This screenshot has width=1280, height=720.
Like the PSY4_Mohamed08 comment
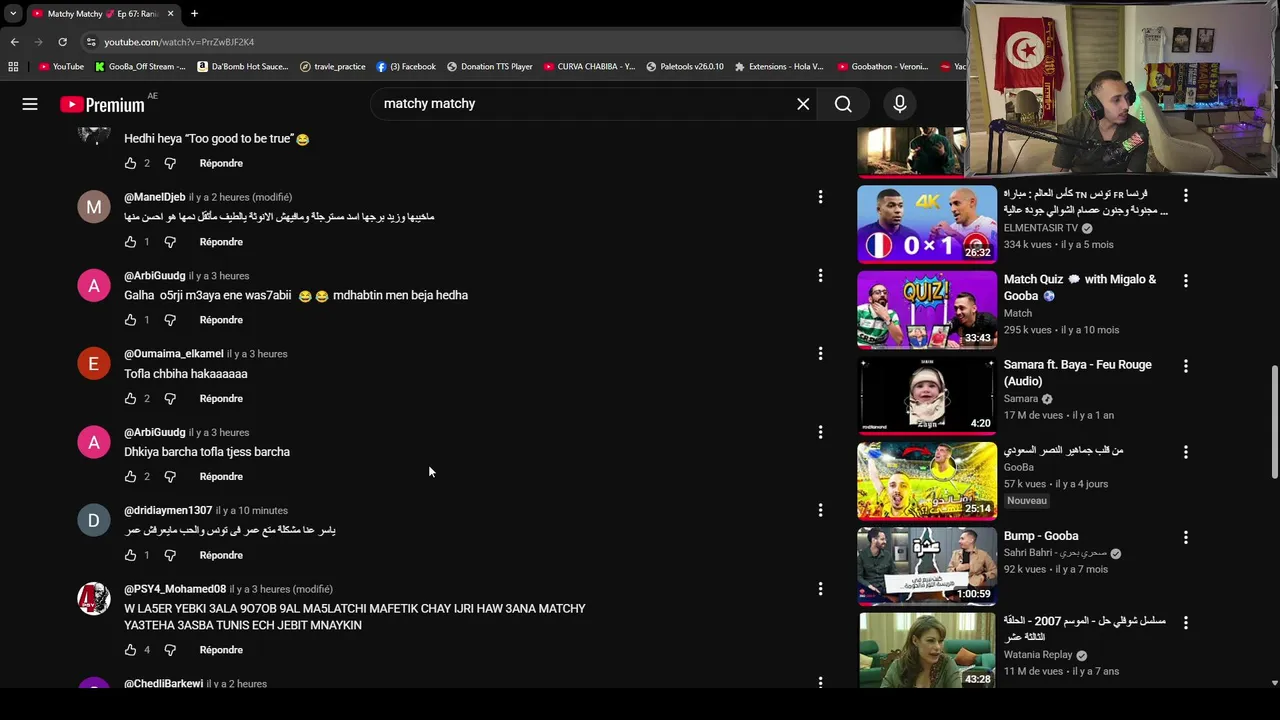[x=130, y=650]
